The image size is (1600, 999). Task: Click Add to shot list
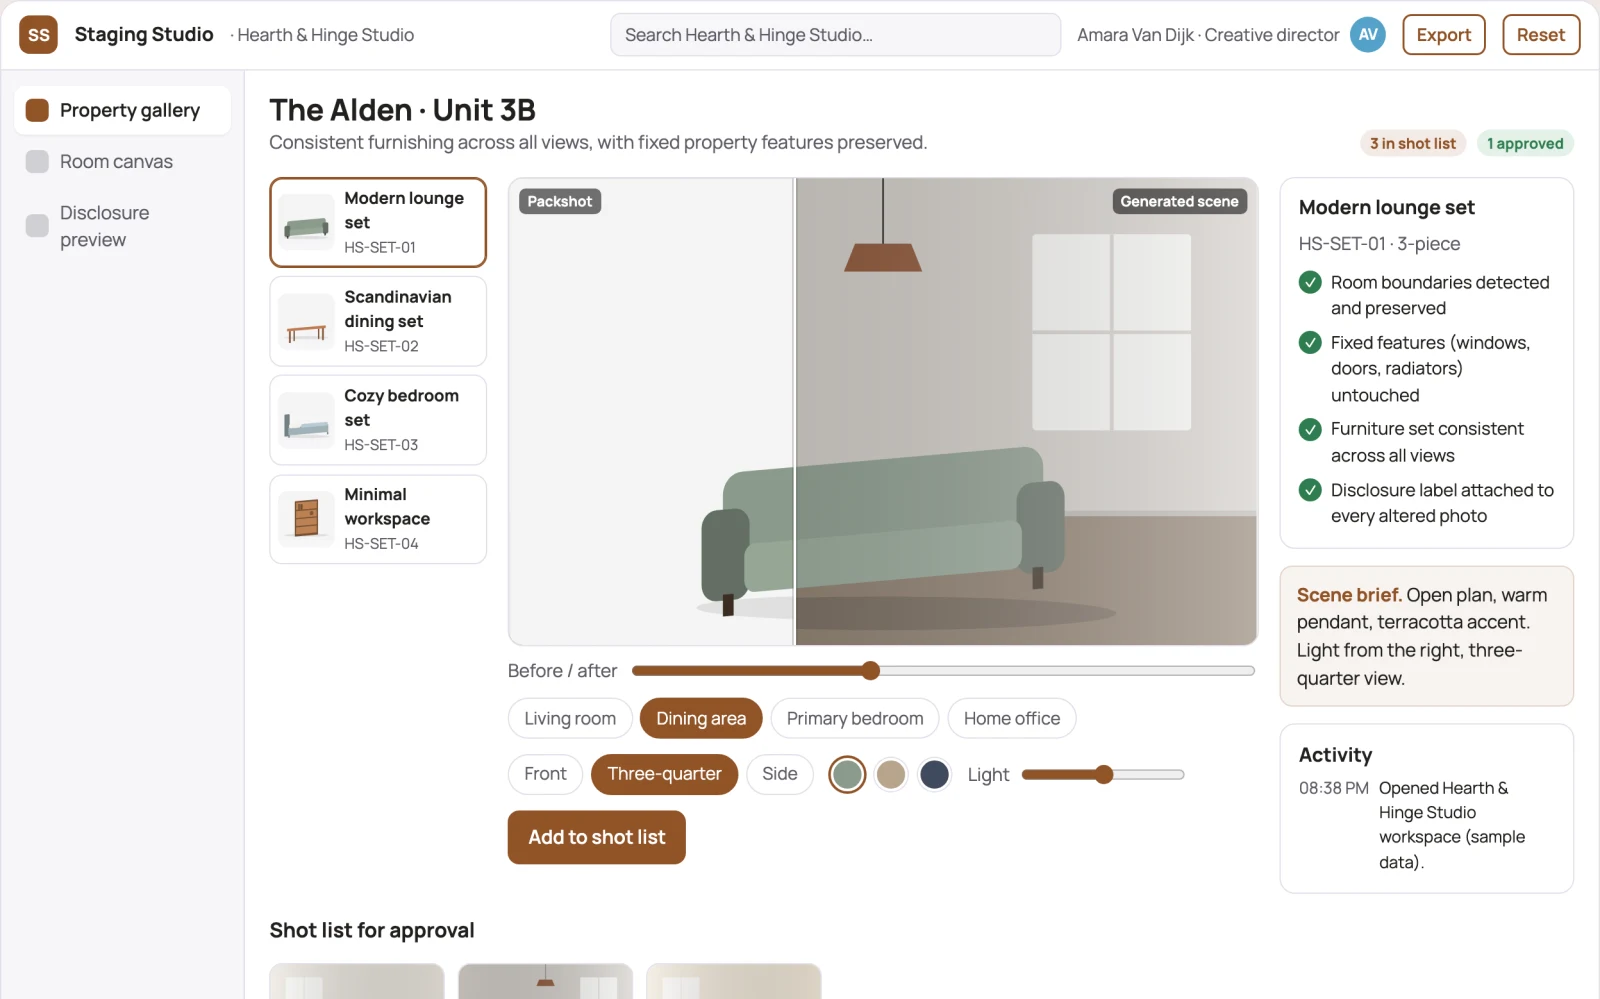[596, 837]
